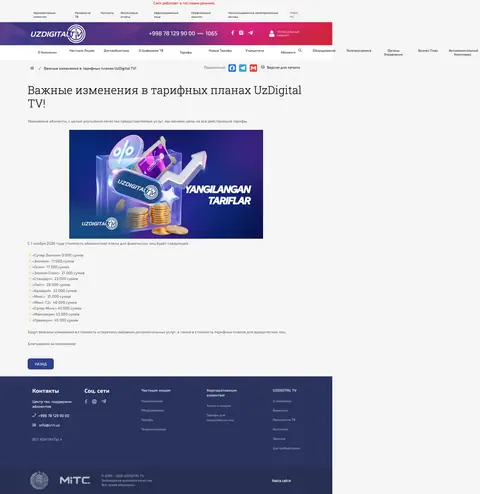Open the О цифровом ТВ menu item
The image size is (480, 494).
[x=151, y=51]
